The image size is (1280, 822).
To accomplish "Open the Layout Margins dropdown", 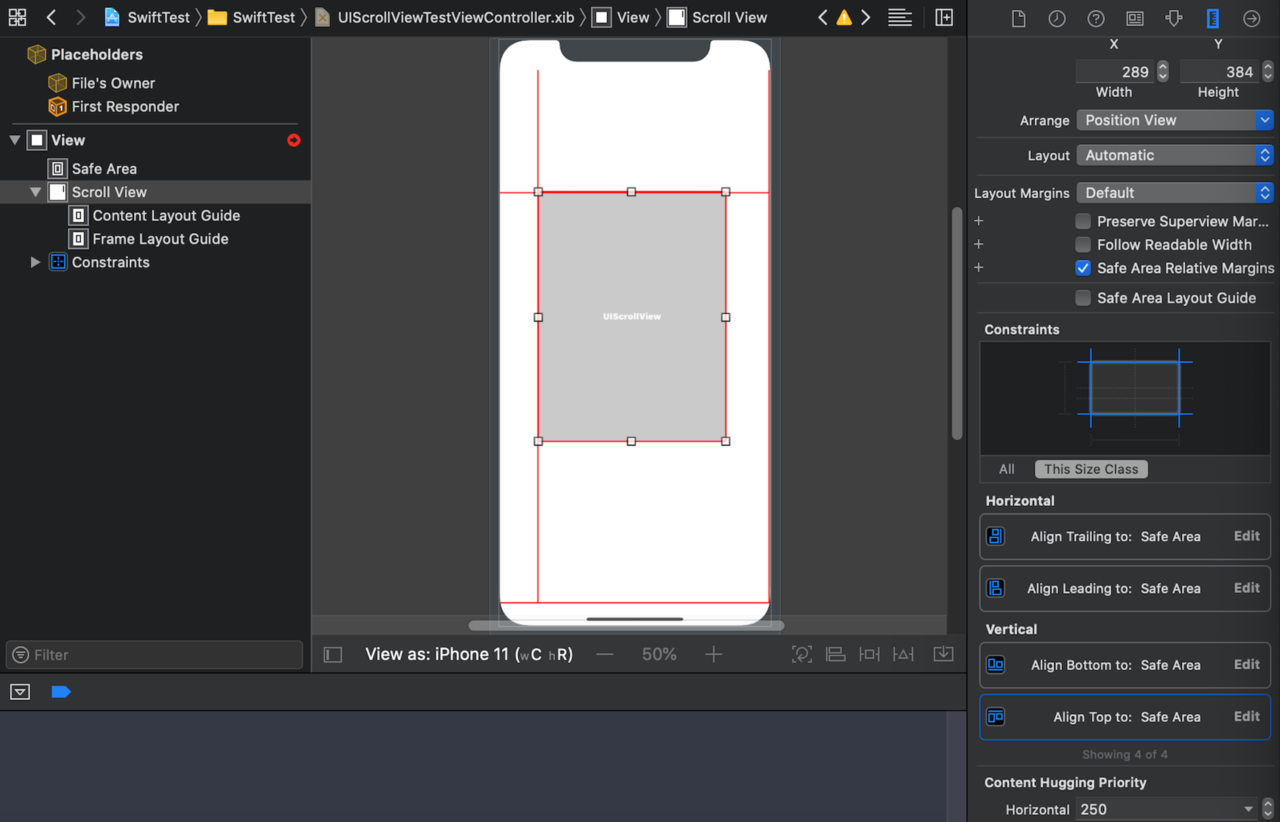I will tap(1174, 192).
